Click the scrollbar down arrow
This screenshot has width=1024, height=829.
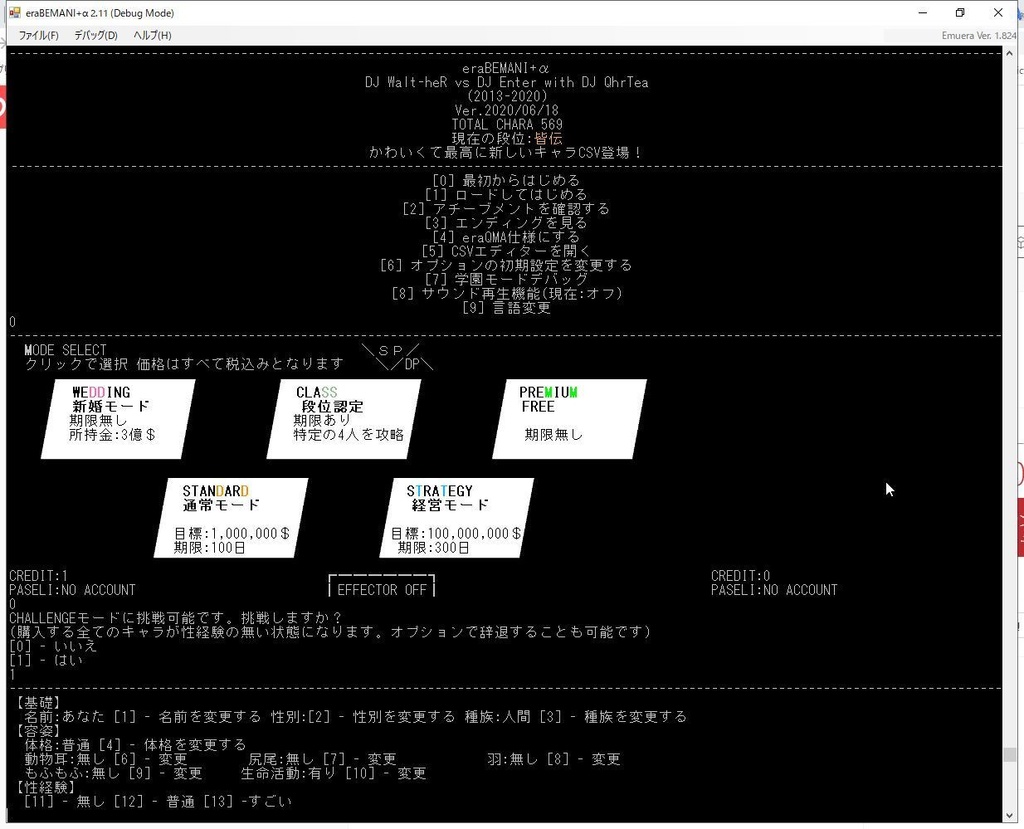click(x=1010, y=816)
